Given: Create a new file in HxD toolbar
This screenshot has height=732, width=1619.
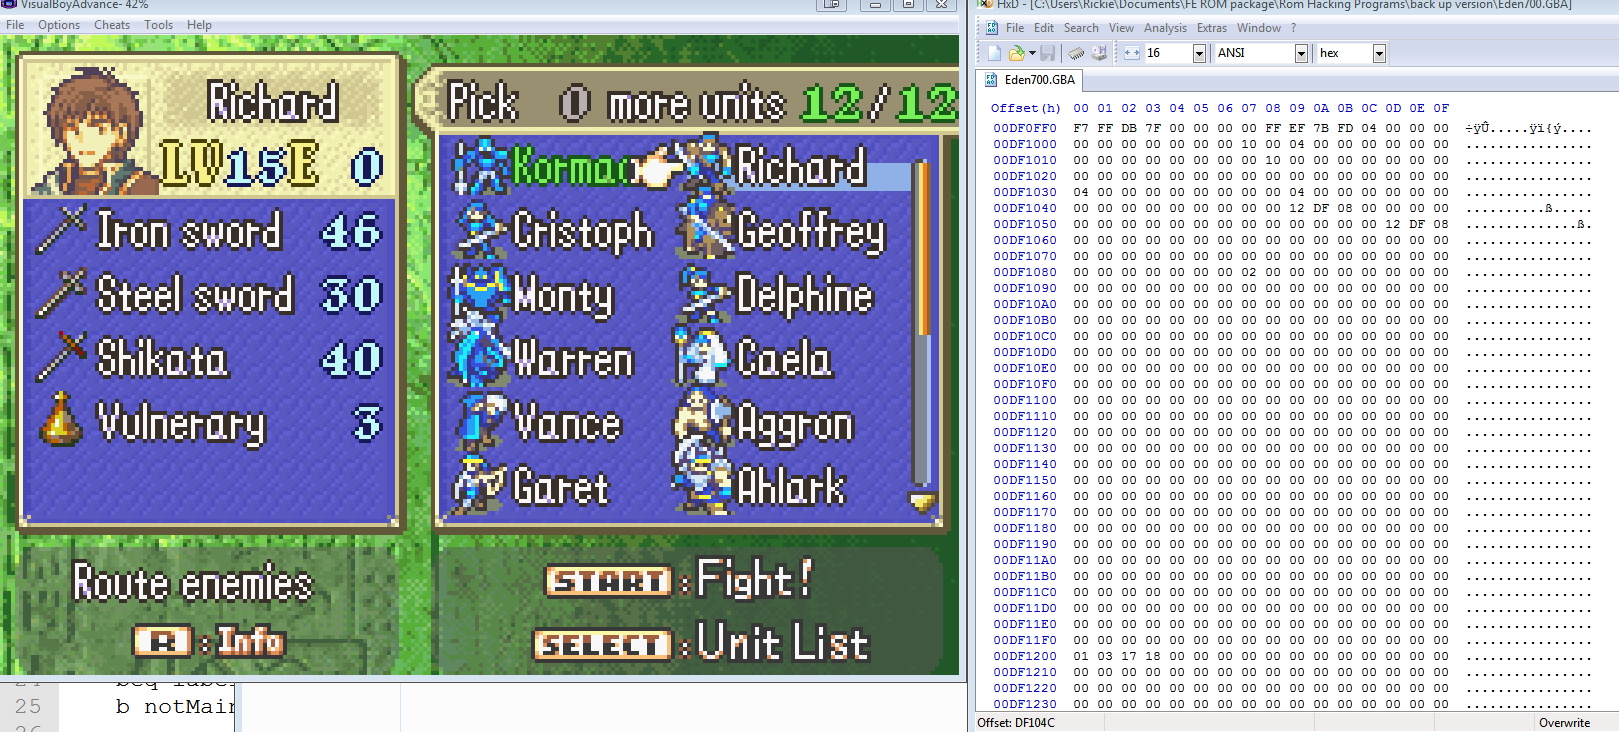Looking at the screenshot, I should [994, 53].
